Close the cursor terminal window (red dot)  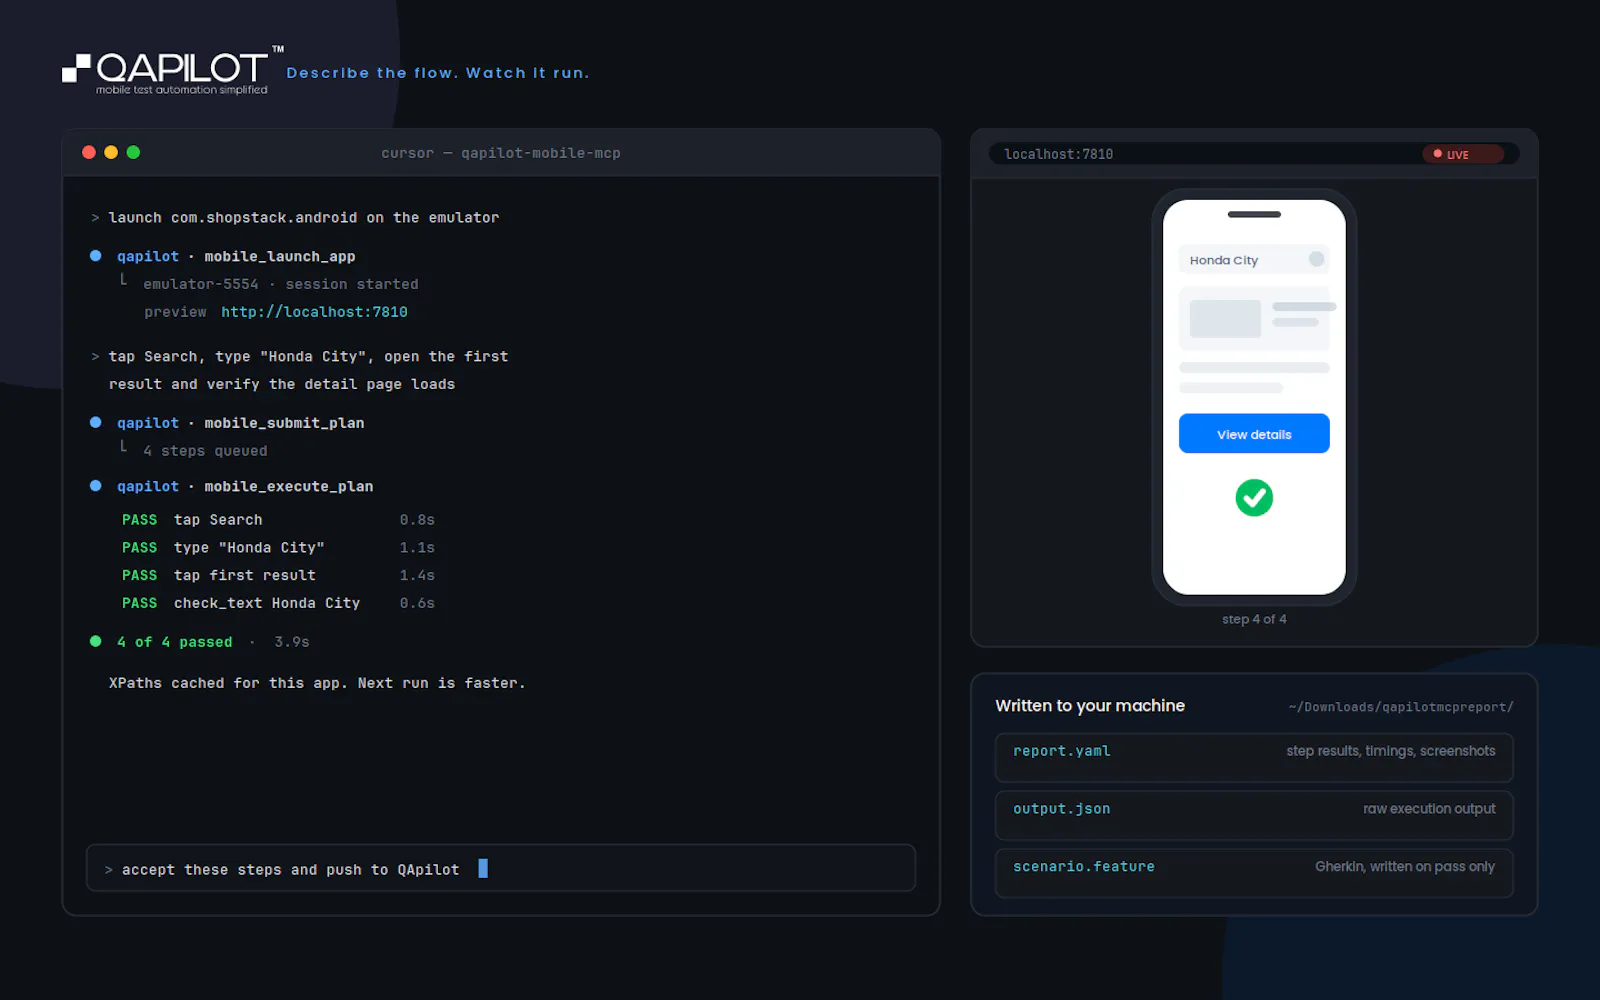[x=89, y=152]
